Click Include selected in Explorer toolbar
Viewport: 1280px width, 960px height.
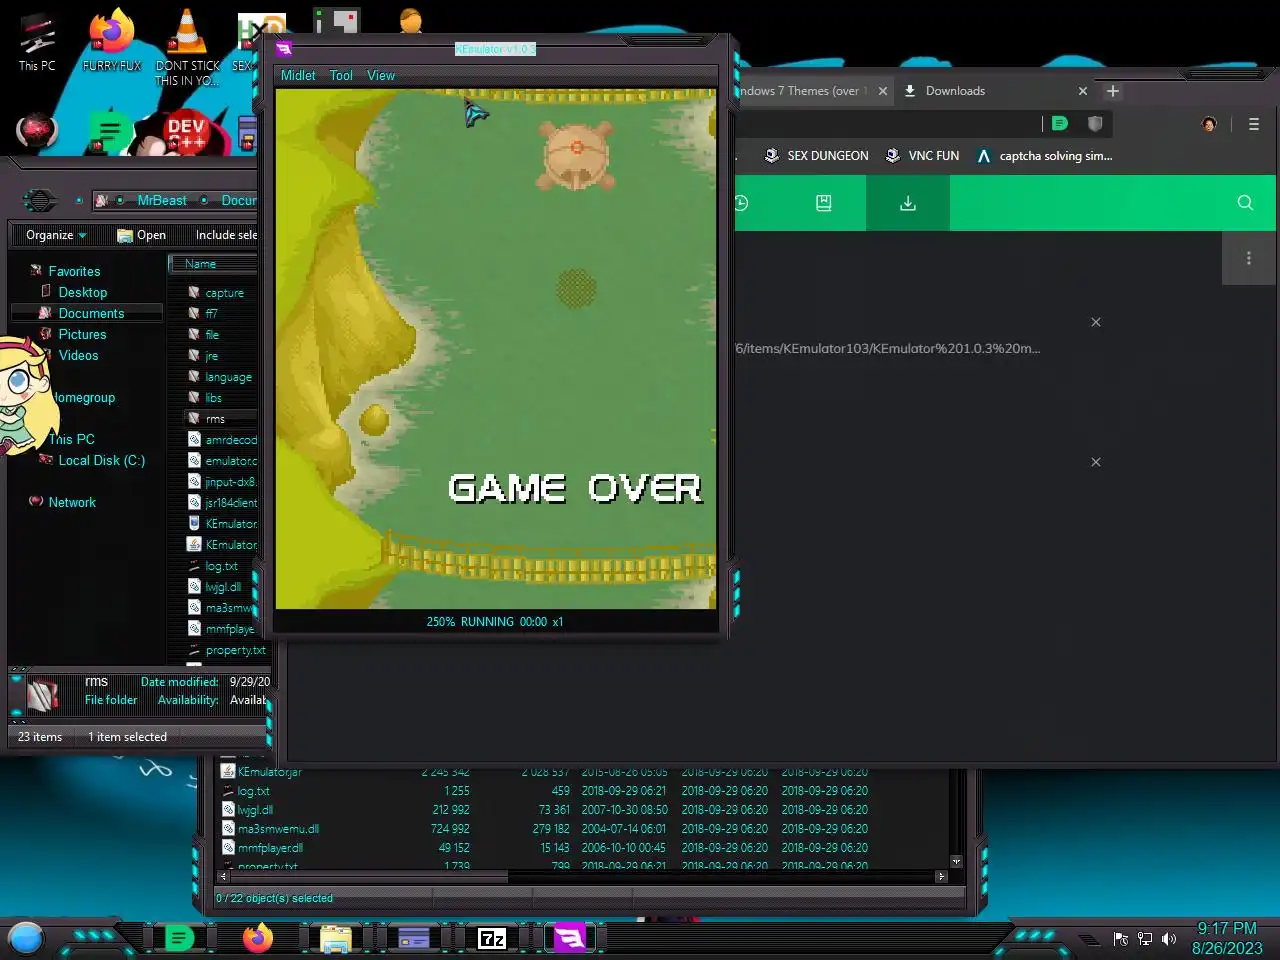coord(226,235)
